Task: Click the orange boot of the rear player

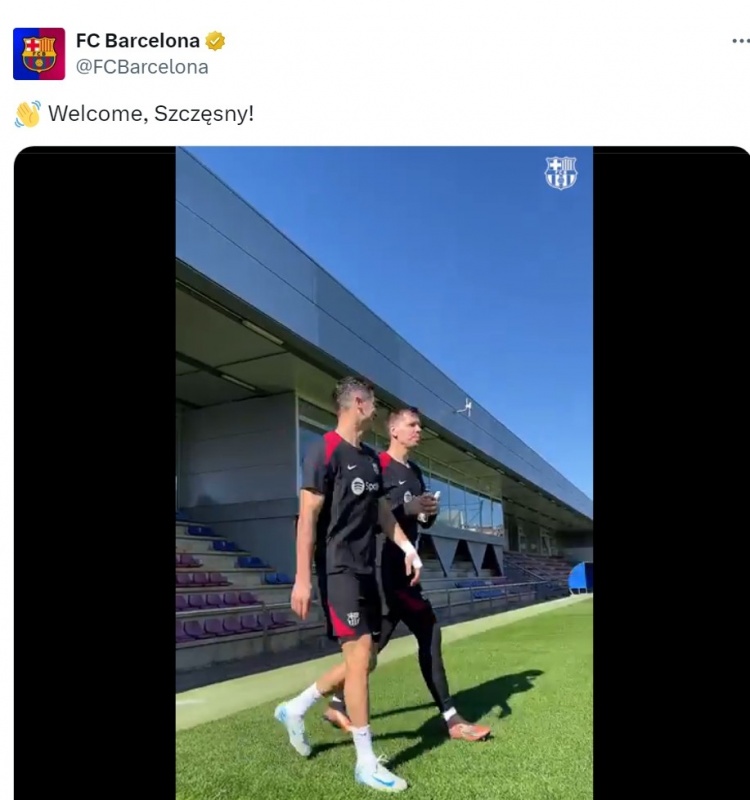Action: [x=468, y=730]
